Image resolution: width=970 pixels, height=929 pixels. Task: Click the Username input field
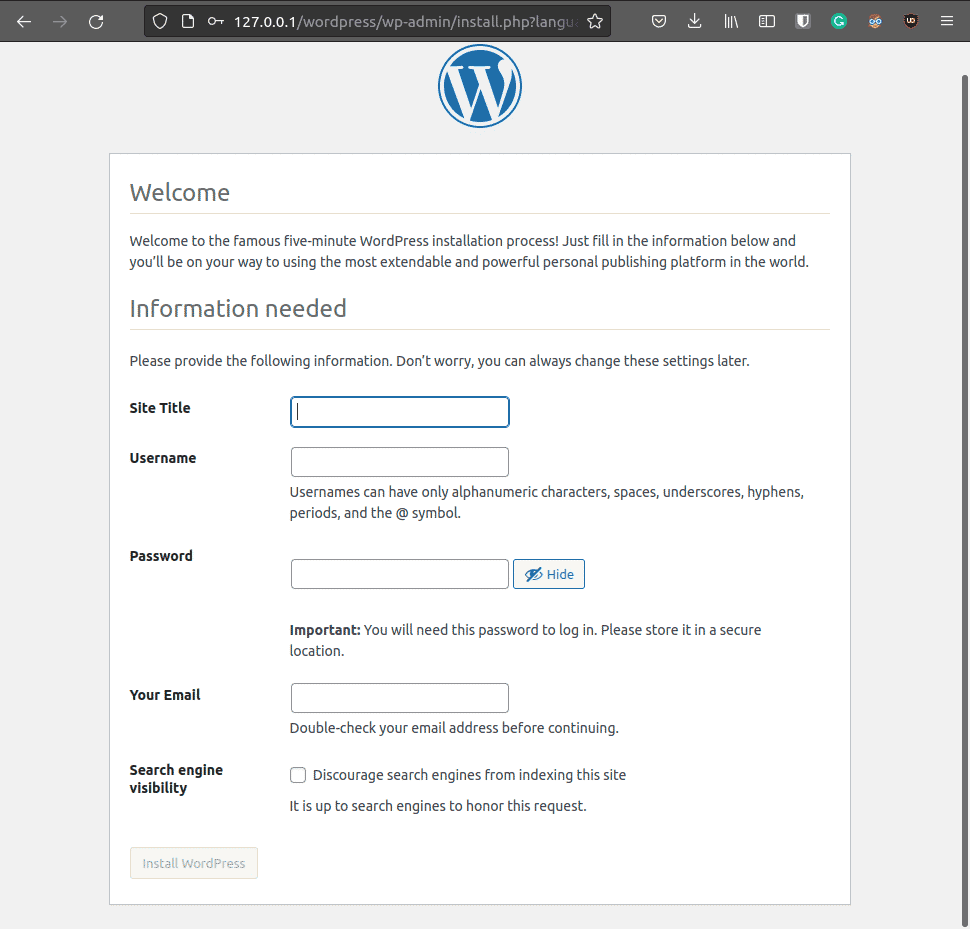click(x=400, y=462)
